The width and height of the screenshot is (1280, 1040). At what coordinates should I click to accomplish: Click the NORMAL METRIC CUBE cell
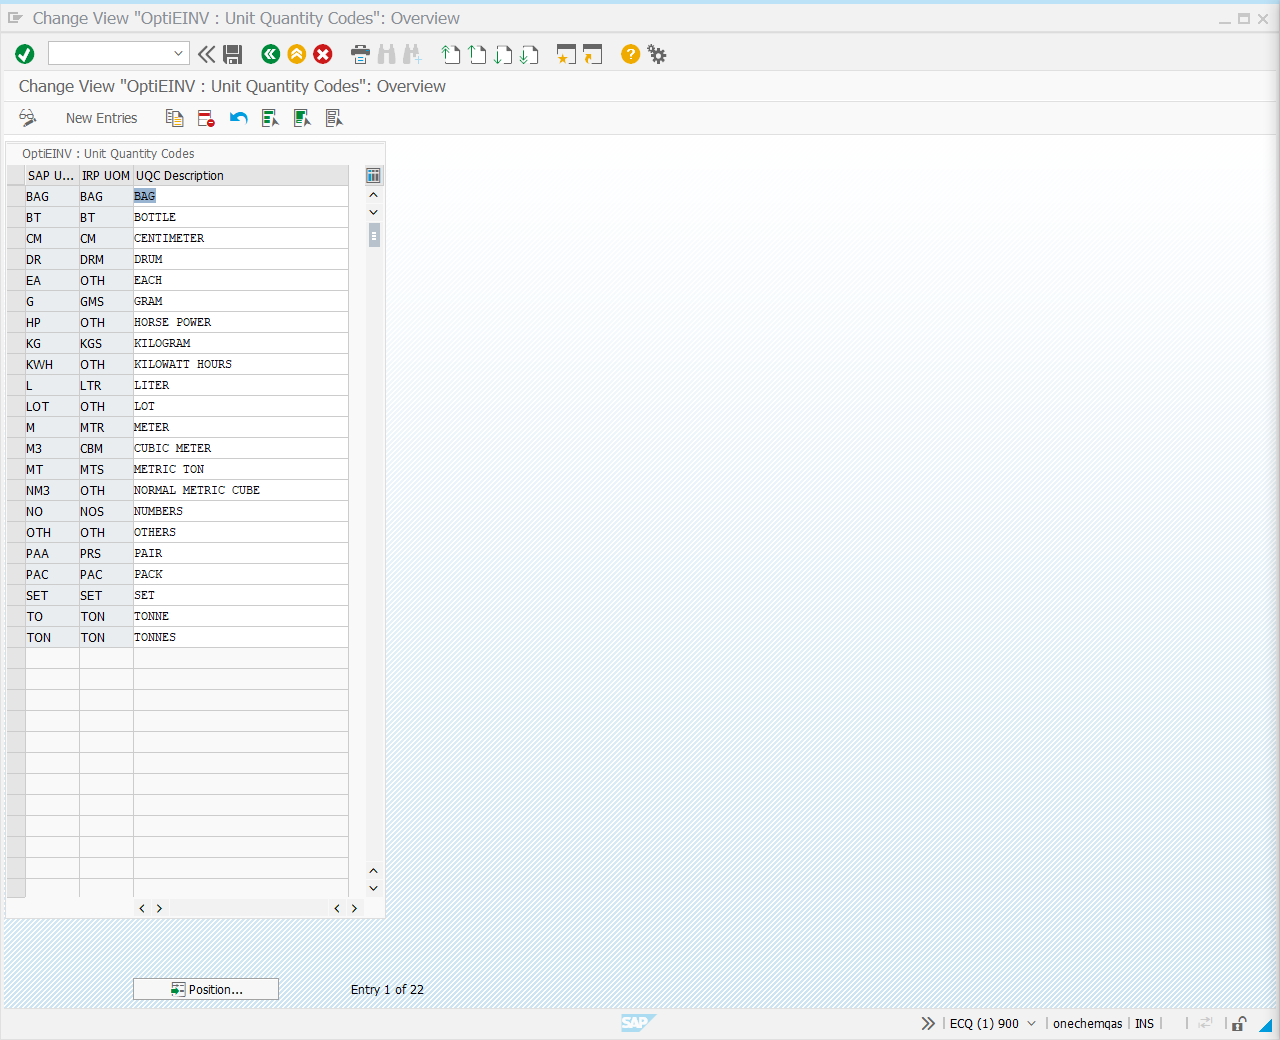(x=240, y=490)
